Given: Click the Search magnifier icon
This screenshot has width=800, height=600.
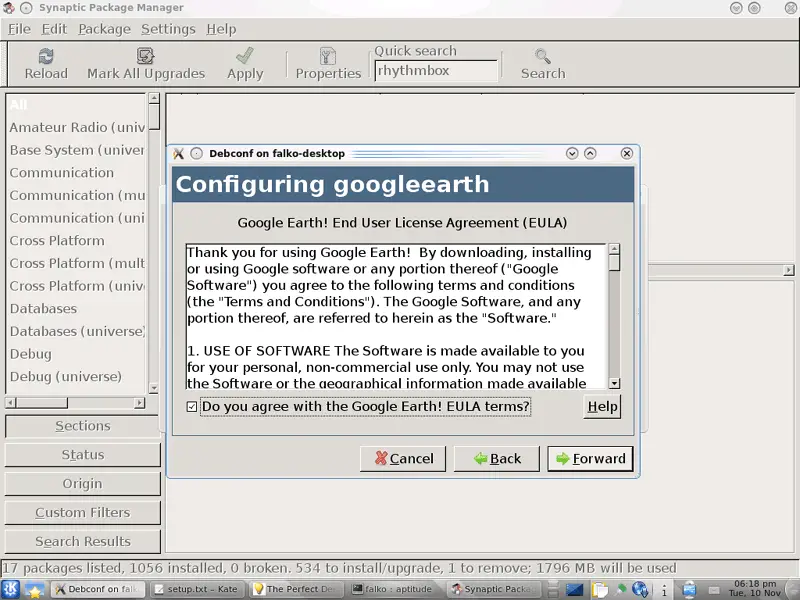Looking at the screenshot, I should [542, 56].
